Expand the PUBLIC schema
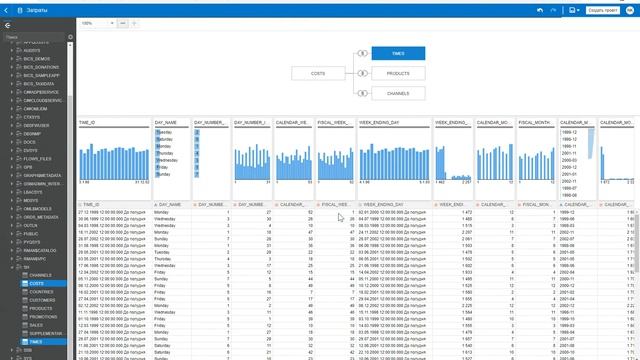This screenshot has height=360, width=640. (11, 234)
